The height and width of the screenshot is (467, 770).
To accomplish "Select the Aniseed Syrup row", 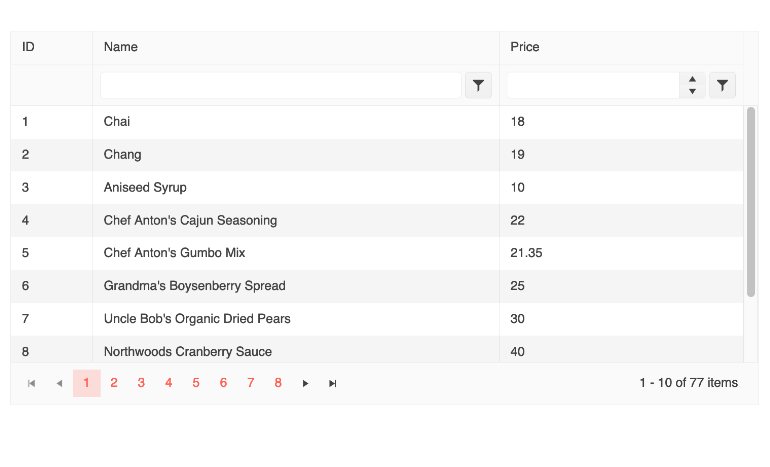I will [x=377, y=188].
